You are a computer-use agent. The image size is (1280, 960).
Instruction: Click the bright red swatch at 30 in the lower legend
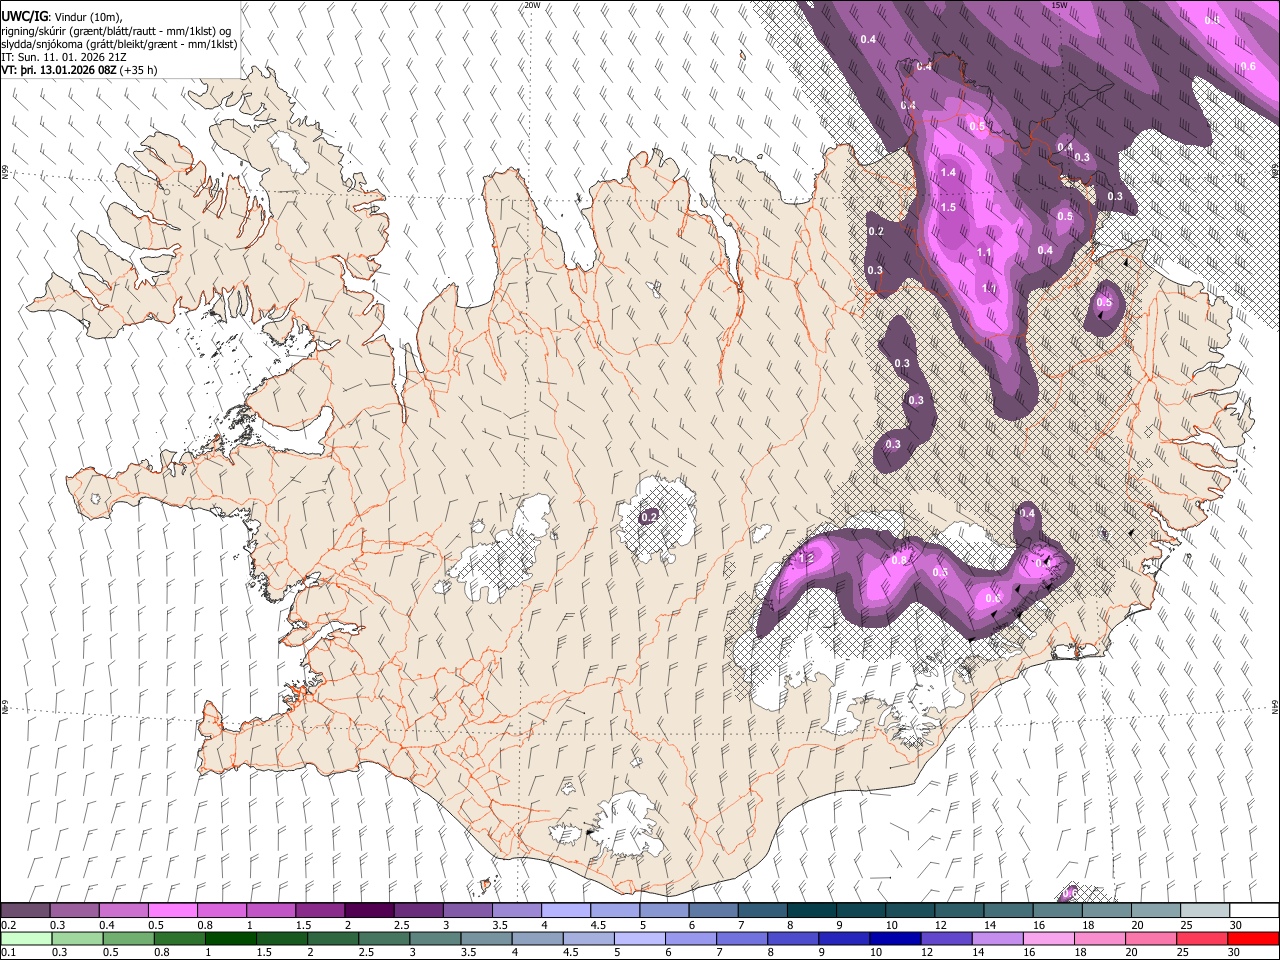1254,938
